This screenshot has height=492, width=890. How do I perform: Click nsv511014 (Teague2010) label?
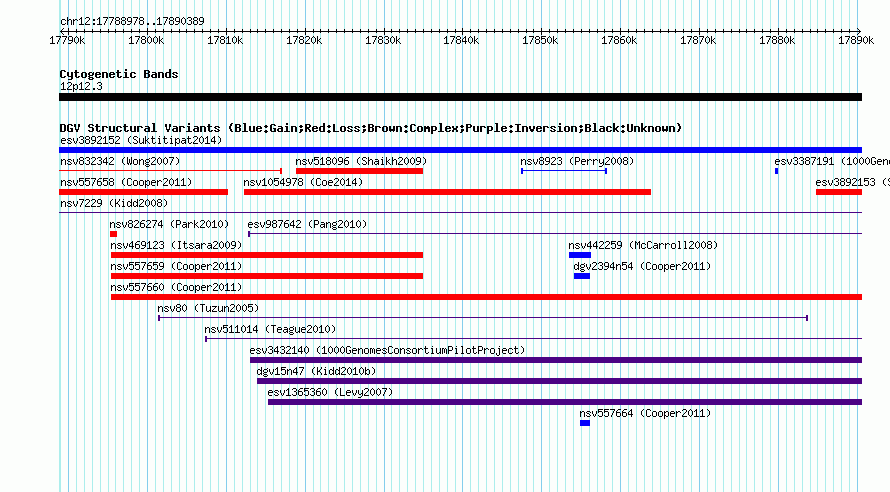click(x=270, y=329)
